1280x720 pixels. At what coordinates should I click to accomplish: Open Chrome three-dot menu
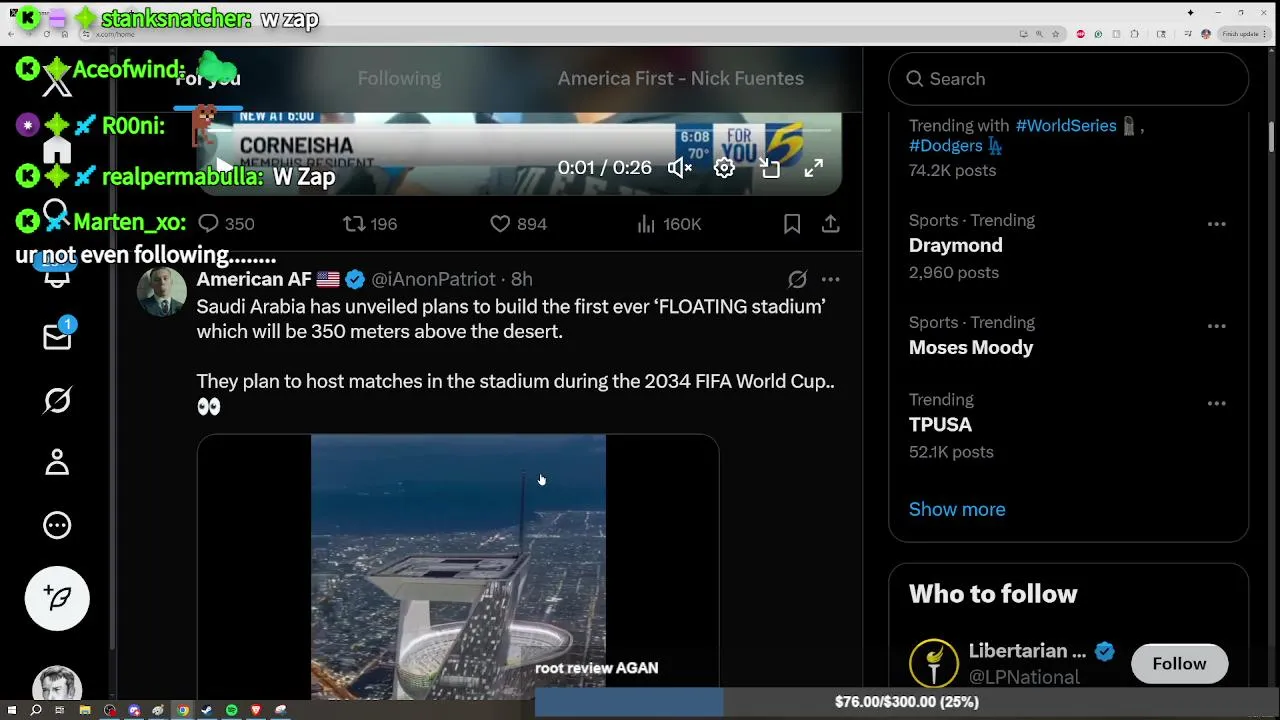pyautogui.click(x=1264, y=34)
